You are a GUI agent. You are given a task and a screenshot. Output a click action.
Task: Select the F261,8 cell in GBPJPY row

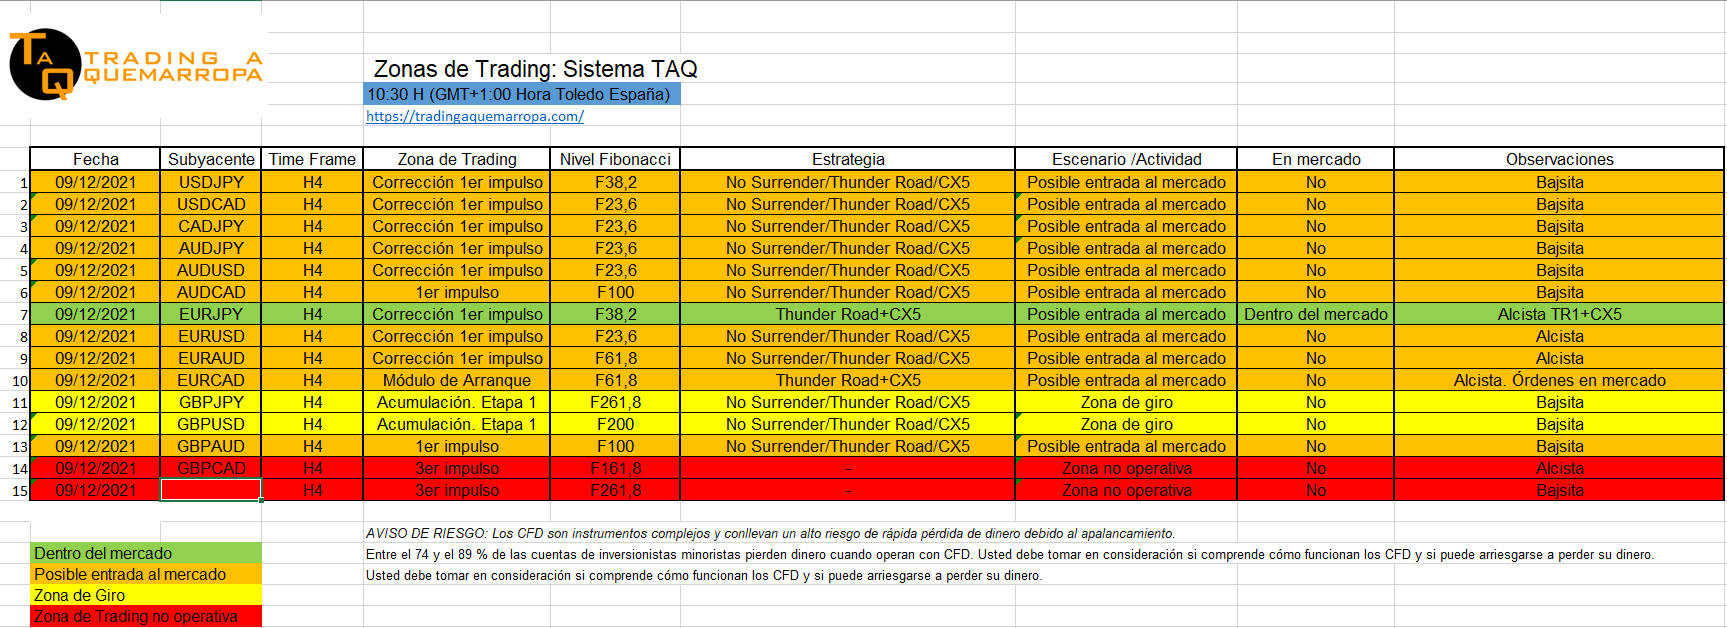click(x=614, y=402)
